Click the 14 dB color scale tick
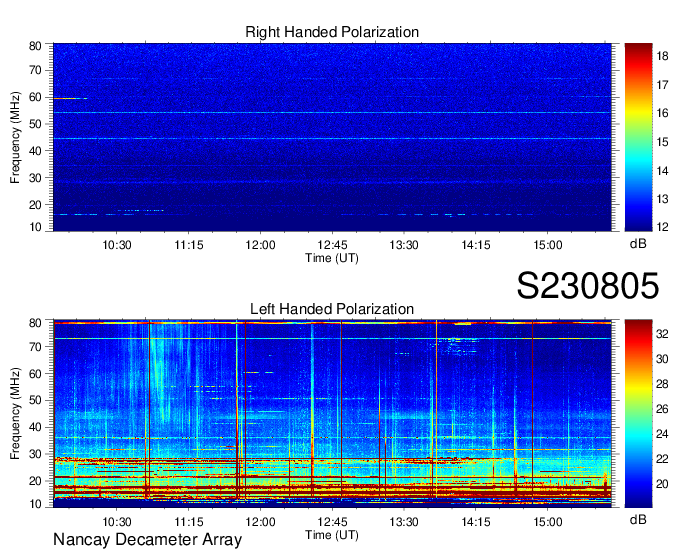680x552 pixels. pyautogui.click(x=662, y=171)
